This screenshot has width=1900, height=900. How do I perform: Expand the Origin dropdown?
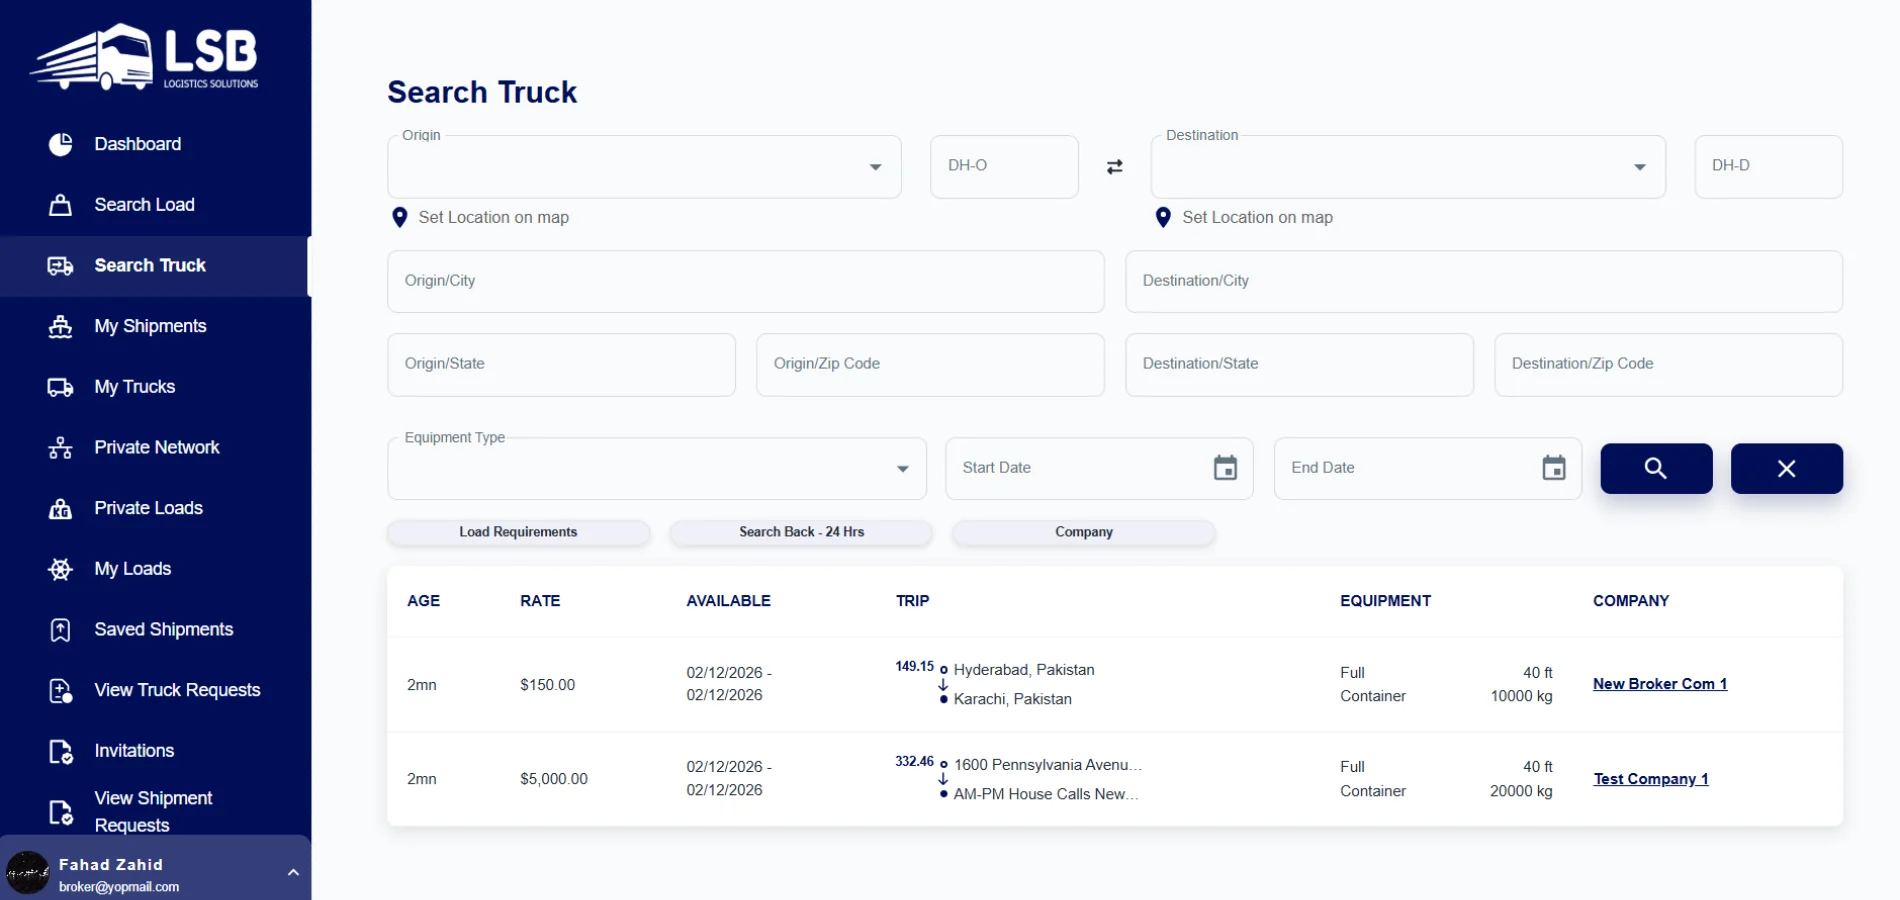pyautogui.click(x=875, y=167)
